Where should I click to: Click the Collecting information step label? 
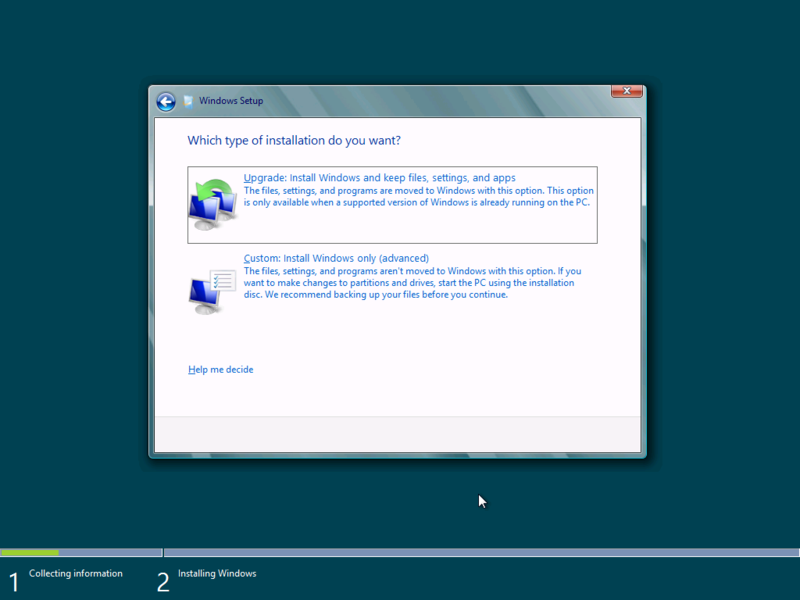(x=76, y=573)
